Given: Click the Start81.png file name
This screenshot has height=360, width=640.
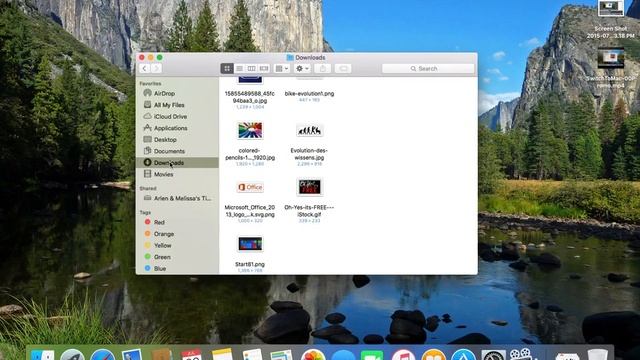Looking at the screenshot, I should click(250, 264).
